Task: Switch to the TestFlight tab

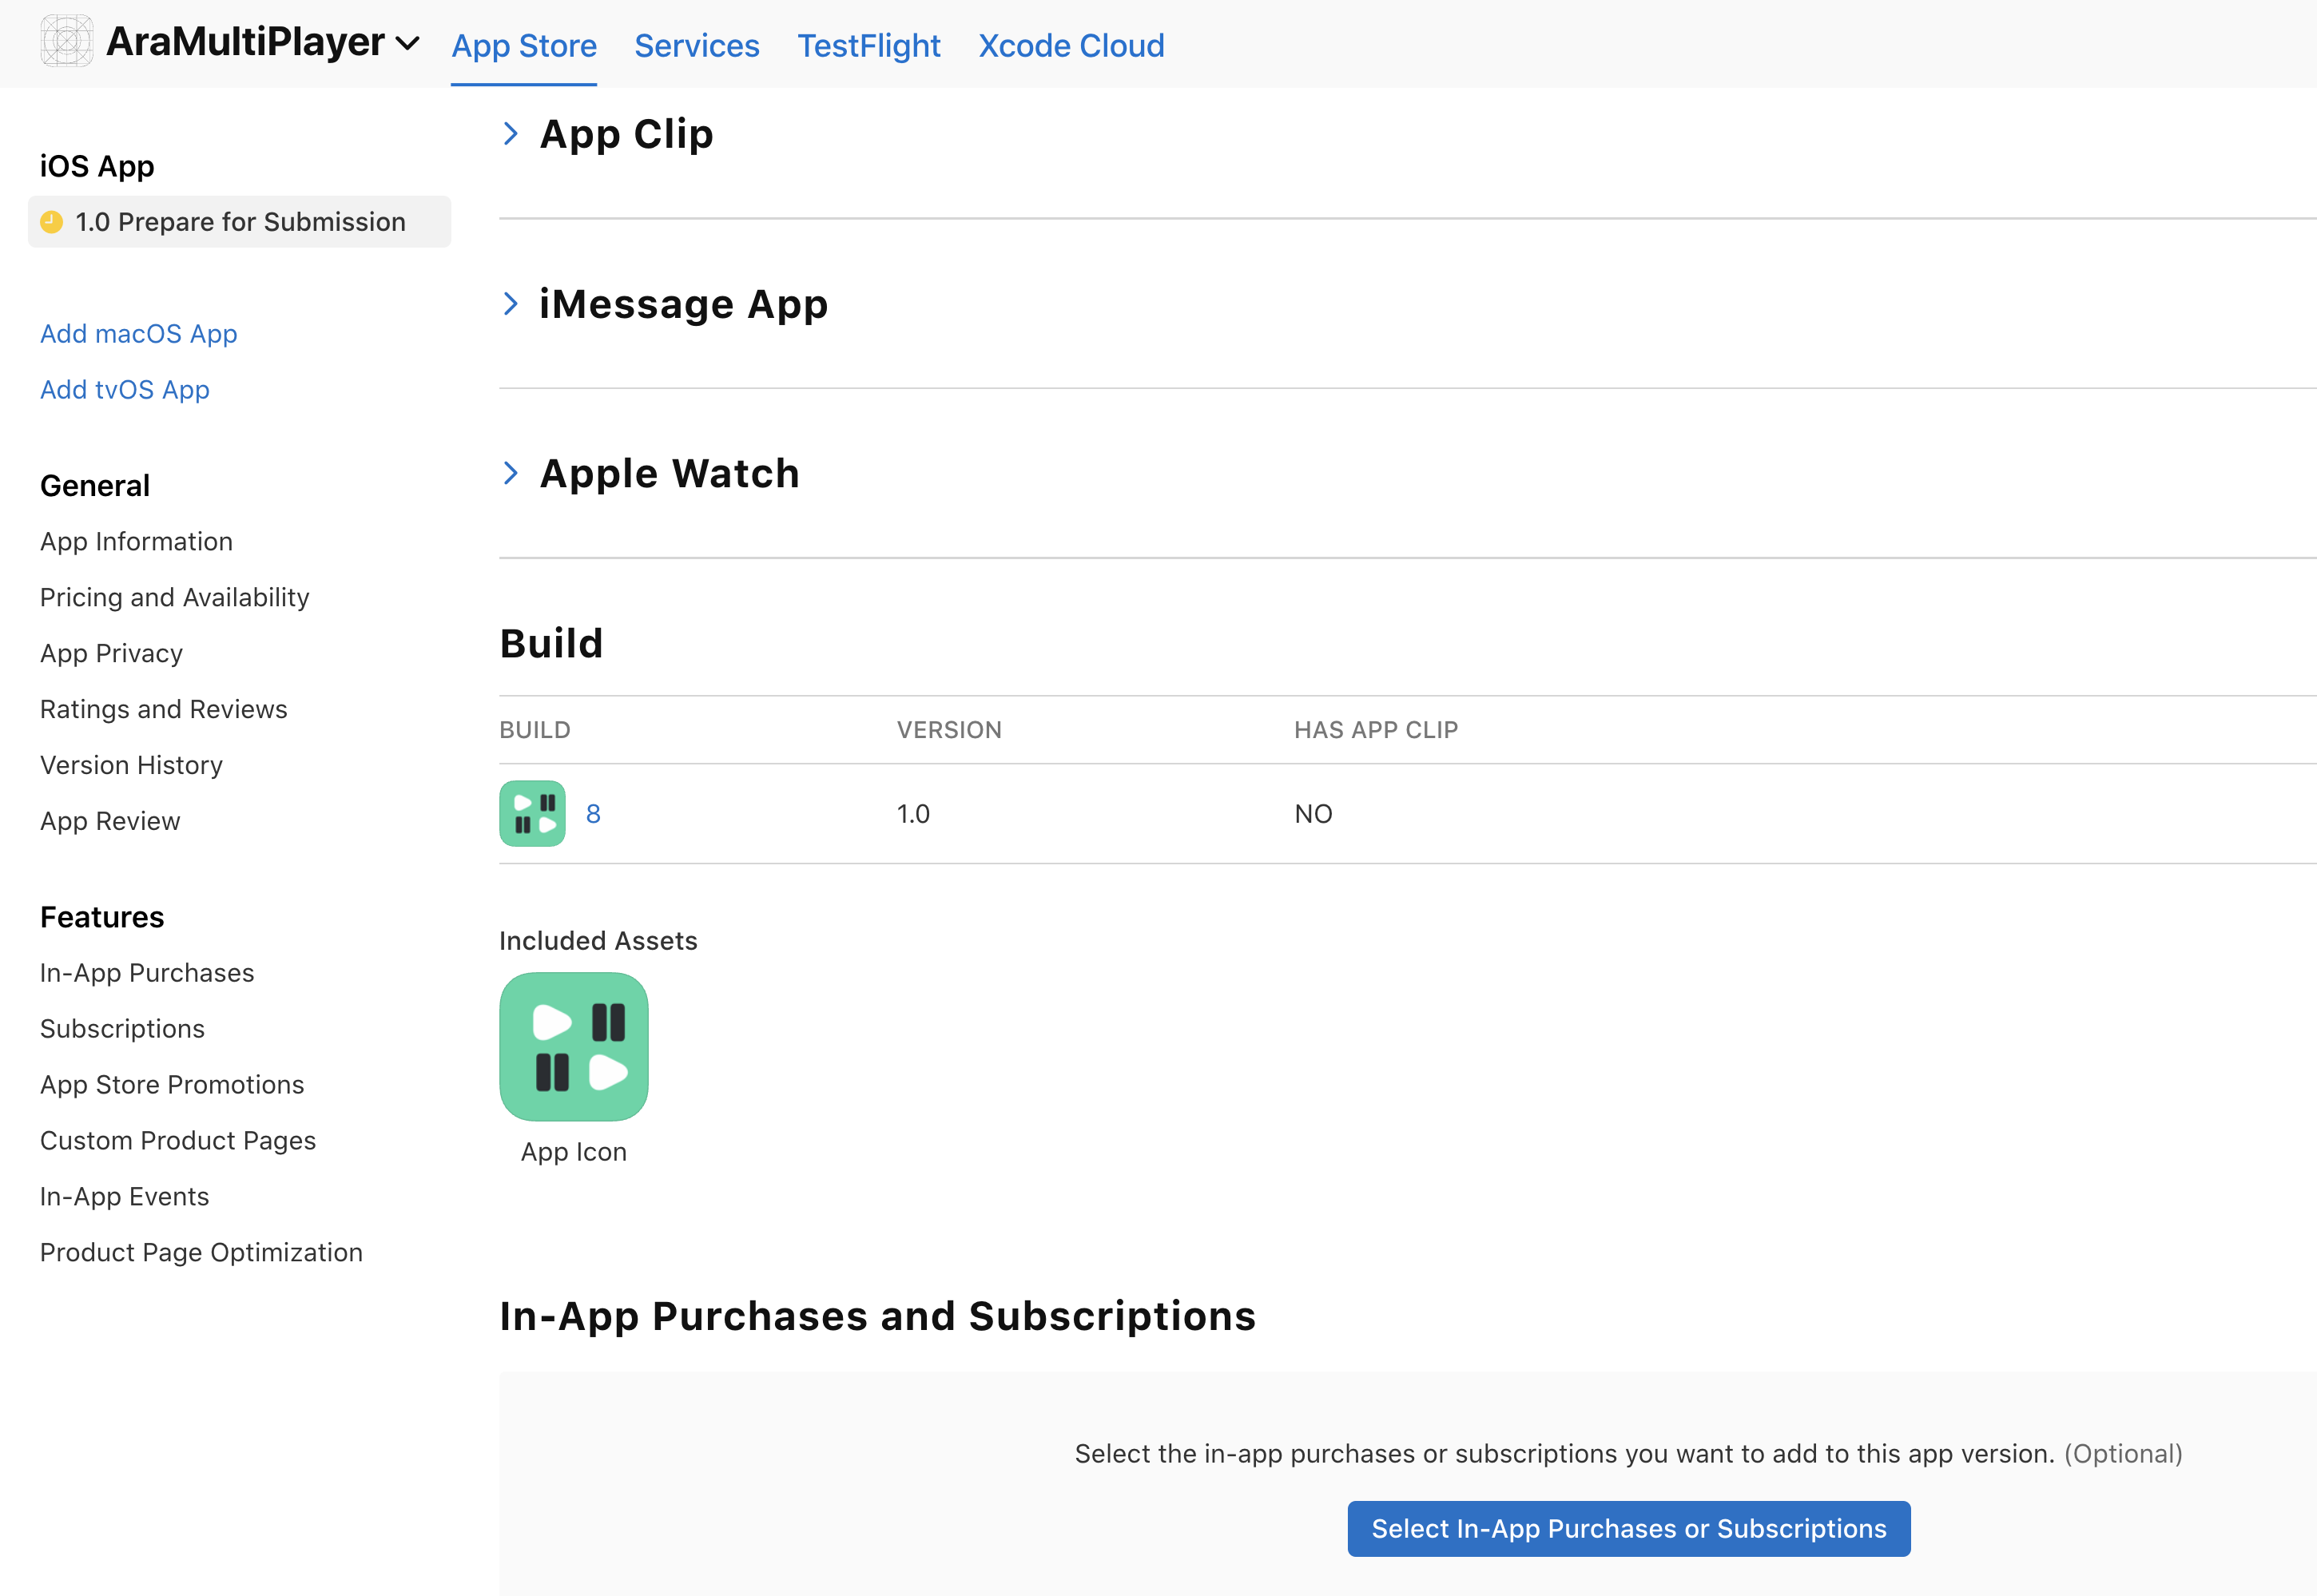Action: [x=868, y=46]
